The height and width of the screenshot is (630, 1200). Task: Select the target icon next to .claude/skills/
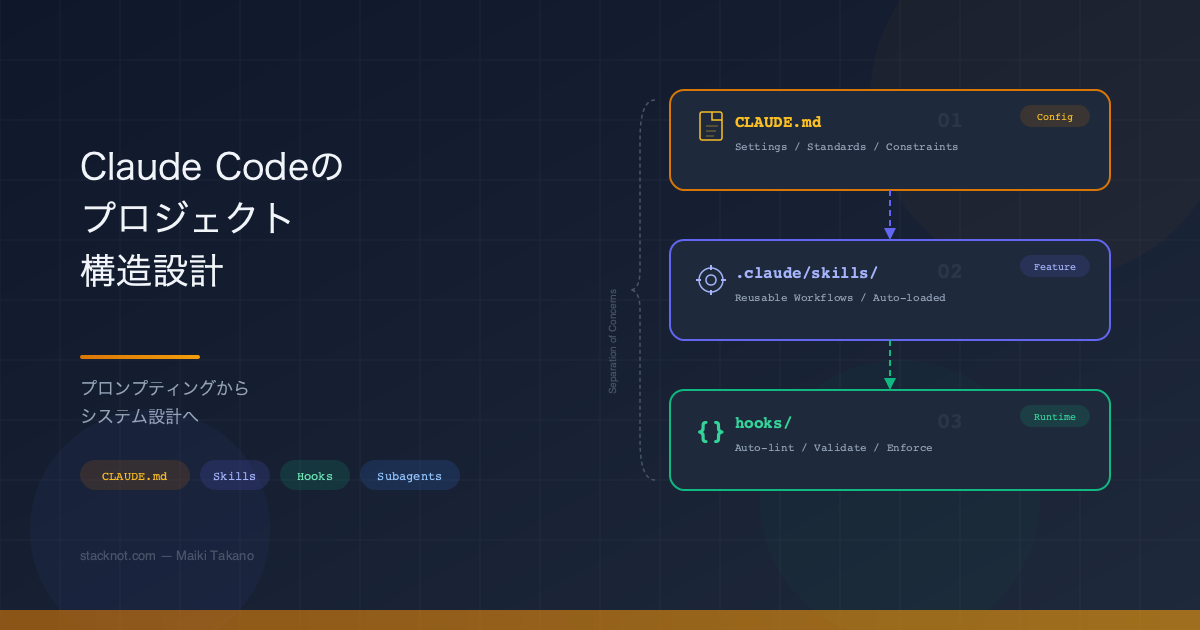click(710, 280)
